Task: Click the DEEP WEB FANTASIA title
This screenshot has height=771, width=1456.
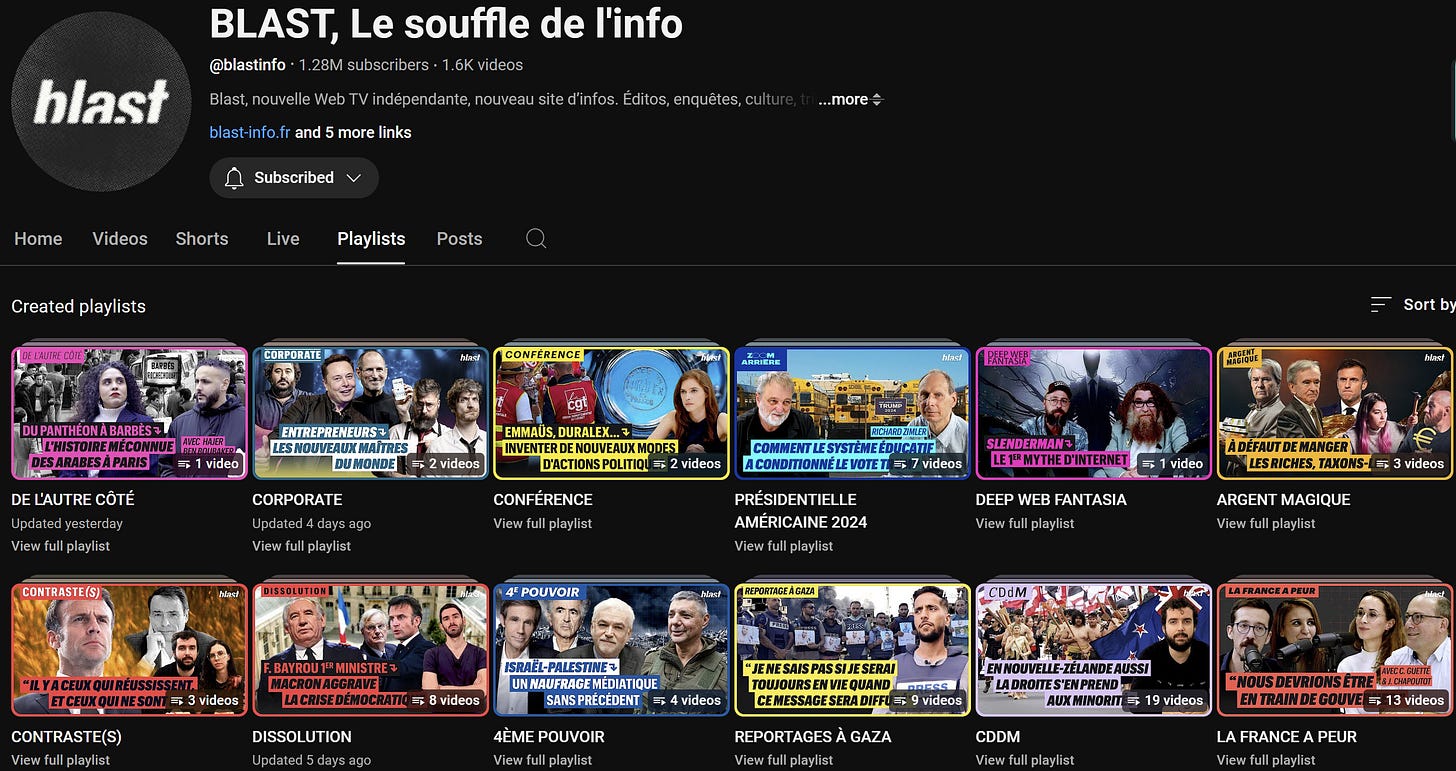Action: tap(1051, 499)
